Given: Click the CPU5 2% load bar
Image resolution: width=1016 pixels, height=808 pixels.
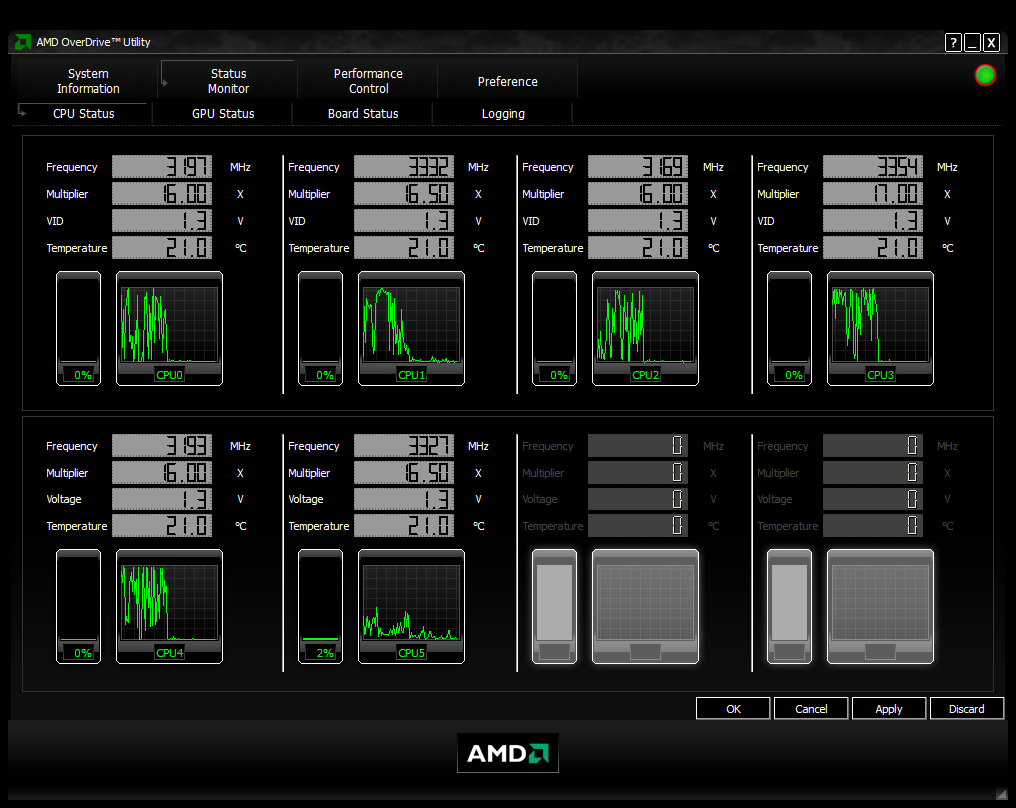Looking at the screenshot, I should 320,606.
